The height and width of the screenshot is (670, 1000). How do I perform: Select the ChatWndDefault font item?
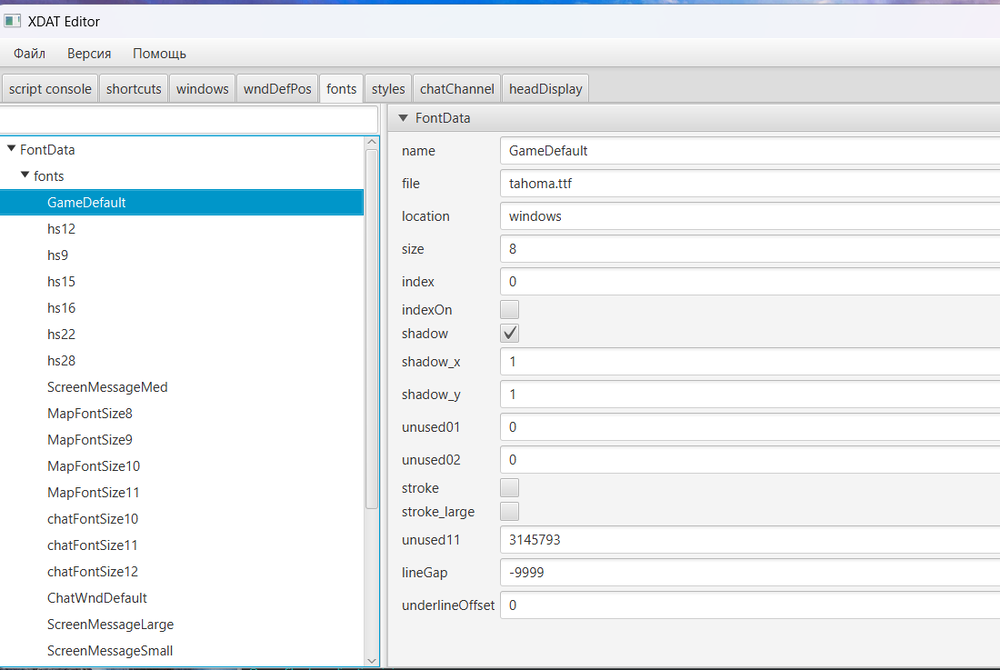point(97,598)
